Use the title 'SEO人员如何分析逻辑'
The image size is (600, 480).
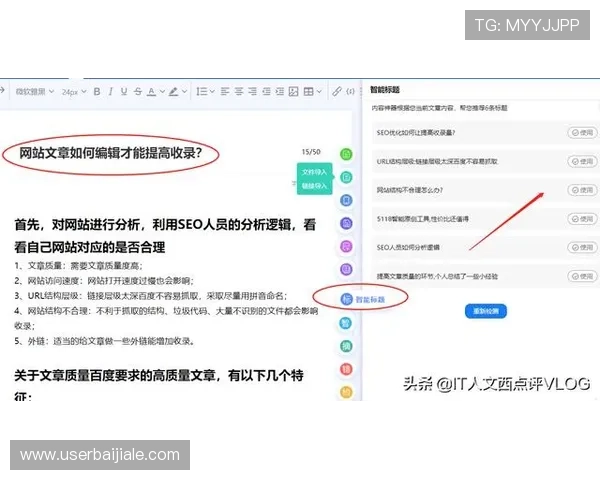point(582,247)
